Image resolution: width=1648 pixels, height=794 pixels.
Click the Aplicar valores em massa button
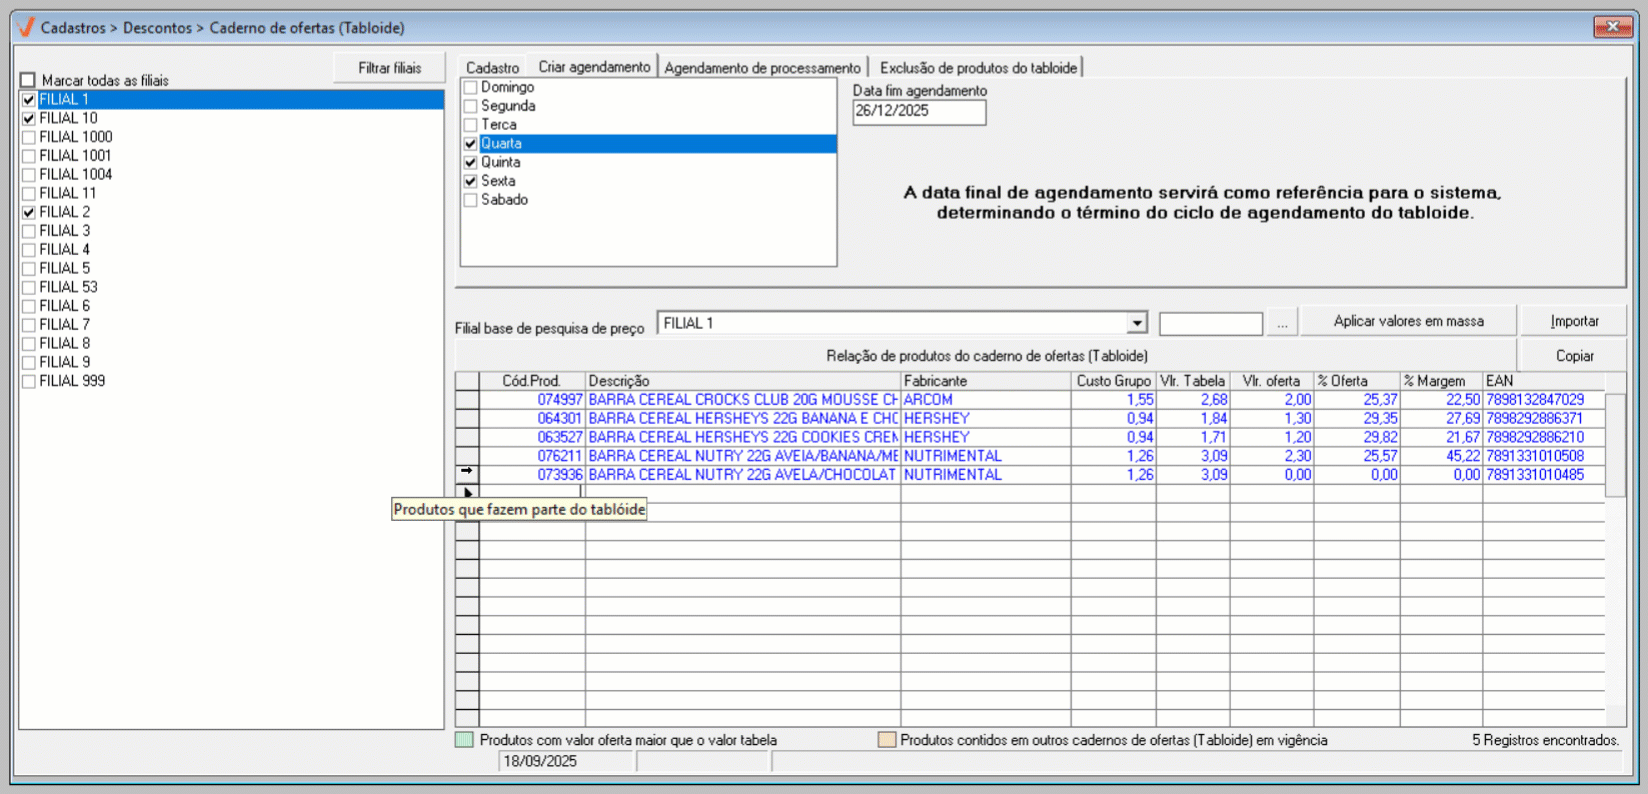click(1408, 321)
